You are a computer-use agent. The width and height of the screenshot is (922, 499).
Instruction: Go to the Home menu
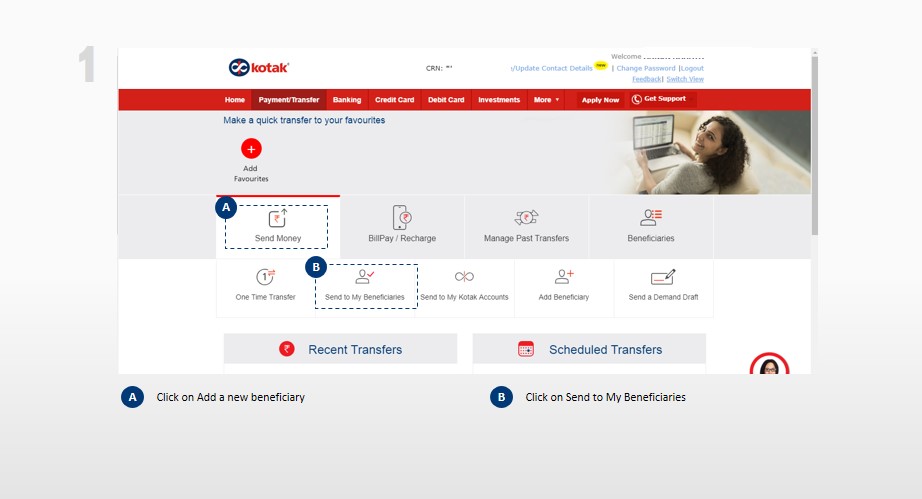[x=235, y=100]
